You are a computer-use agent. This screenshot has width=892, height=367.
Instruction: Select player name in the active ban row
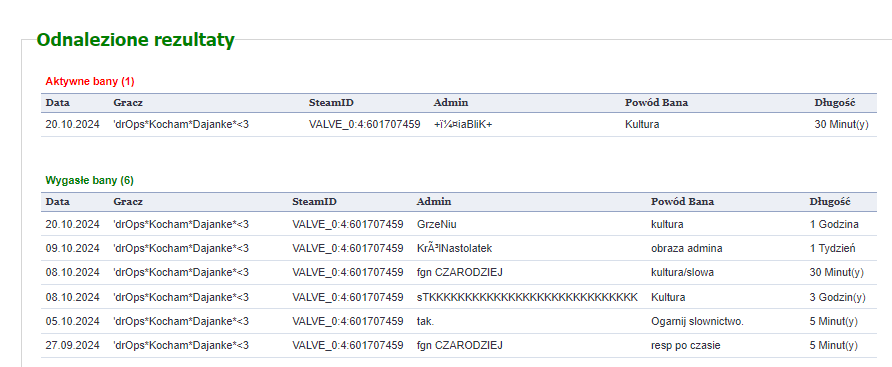tap(181, 124)
